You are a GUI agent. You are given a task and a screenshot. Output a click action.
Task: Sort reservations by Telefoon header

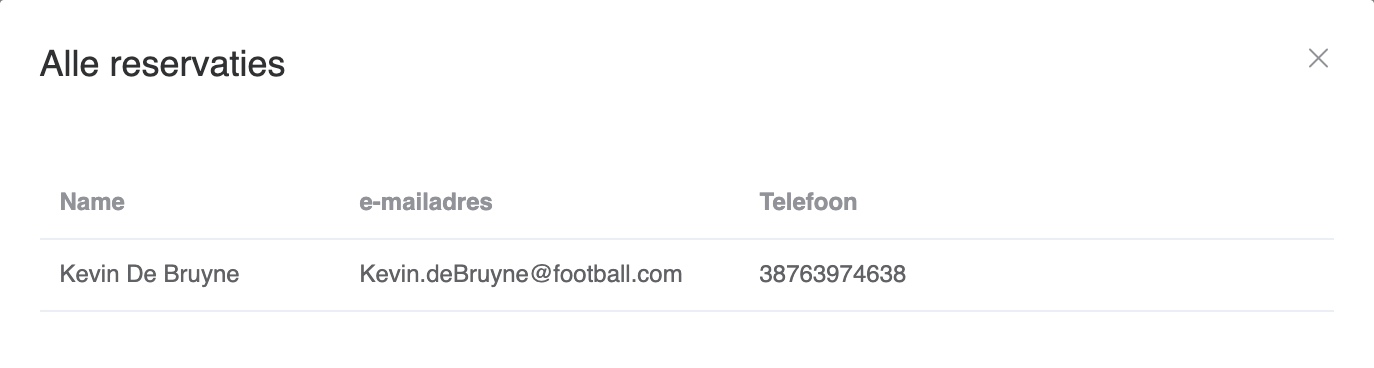tap(808, 202)
